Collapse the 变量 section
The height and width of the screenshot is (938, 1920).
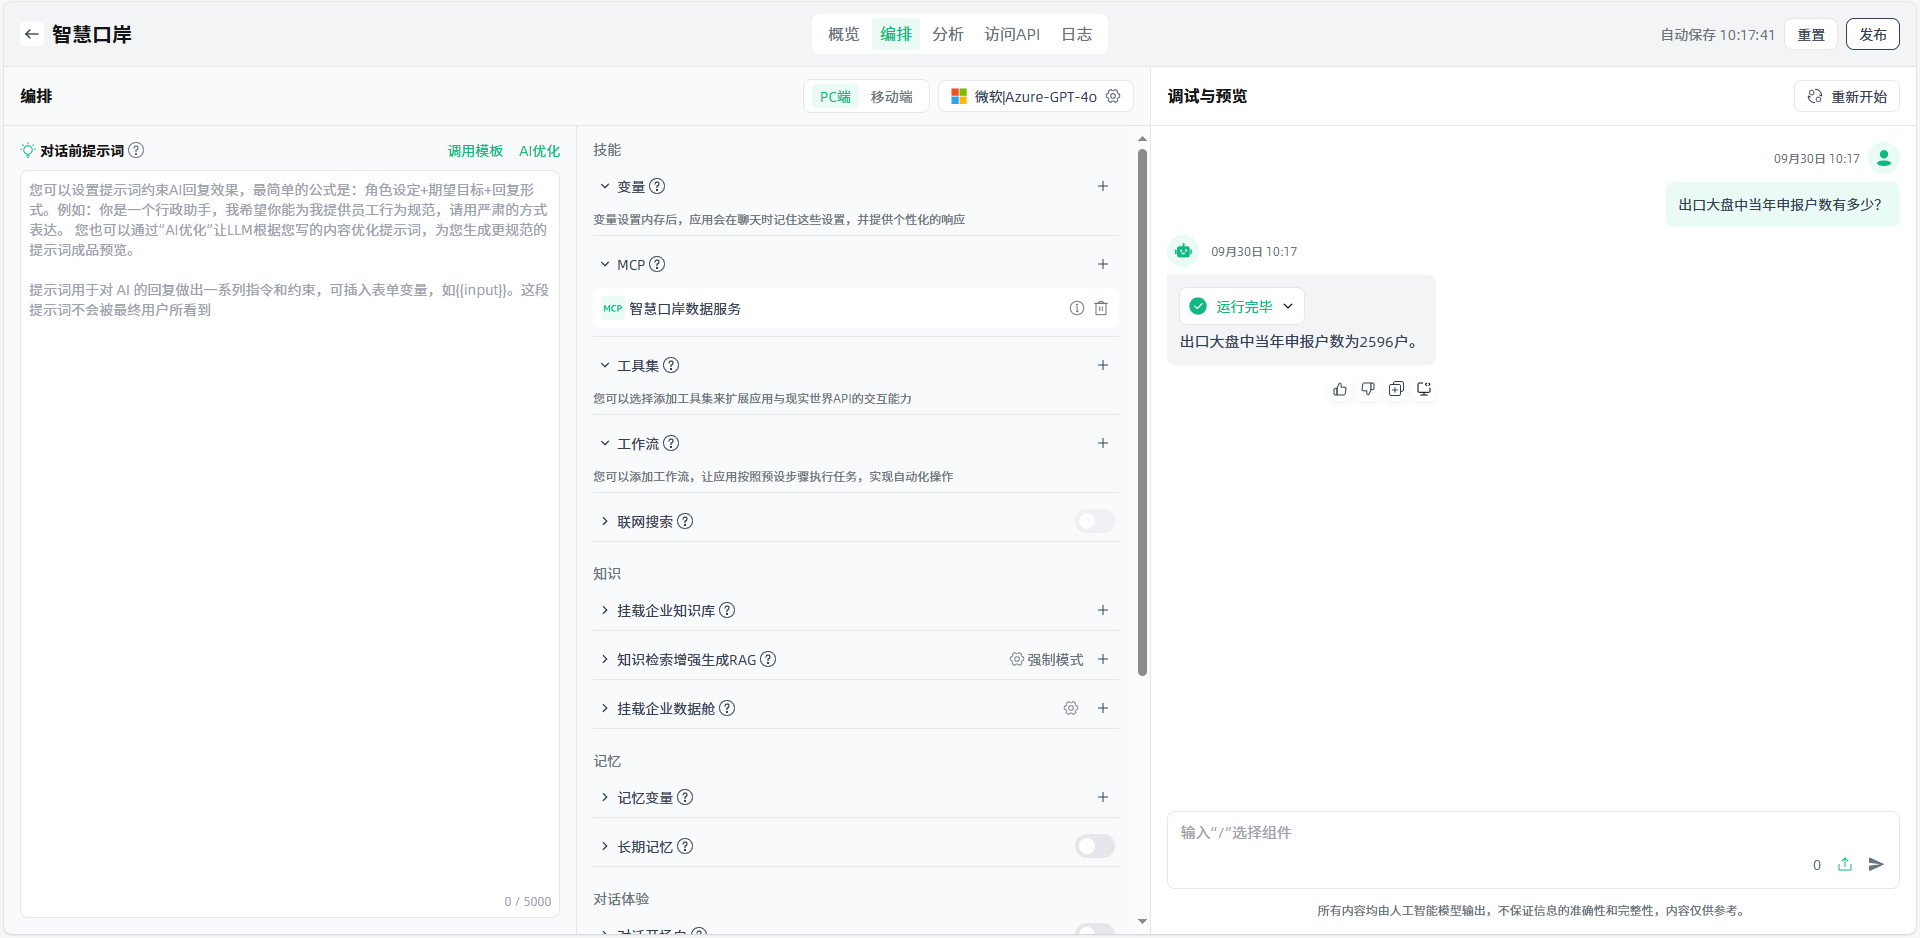605,186
